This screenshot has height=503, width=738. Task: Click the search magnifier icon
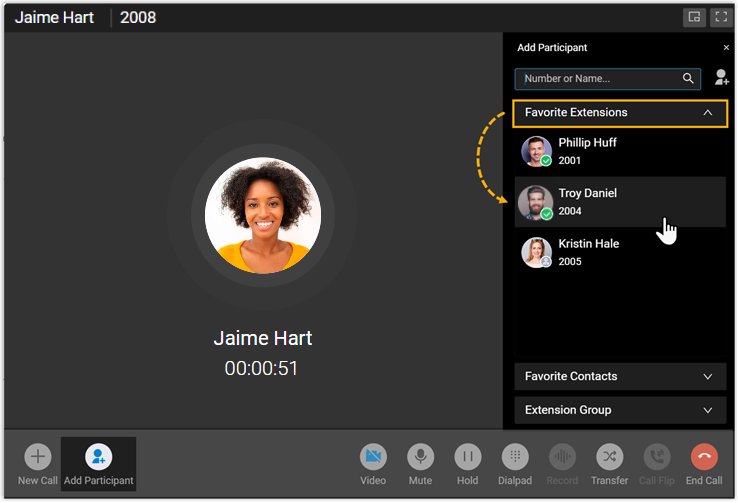coord(688,79)
